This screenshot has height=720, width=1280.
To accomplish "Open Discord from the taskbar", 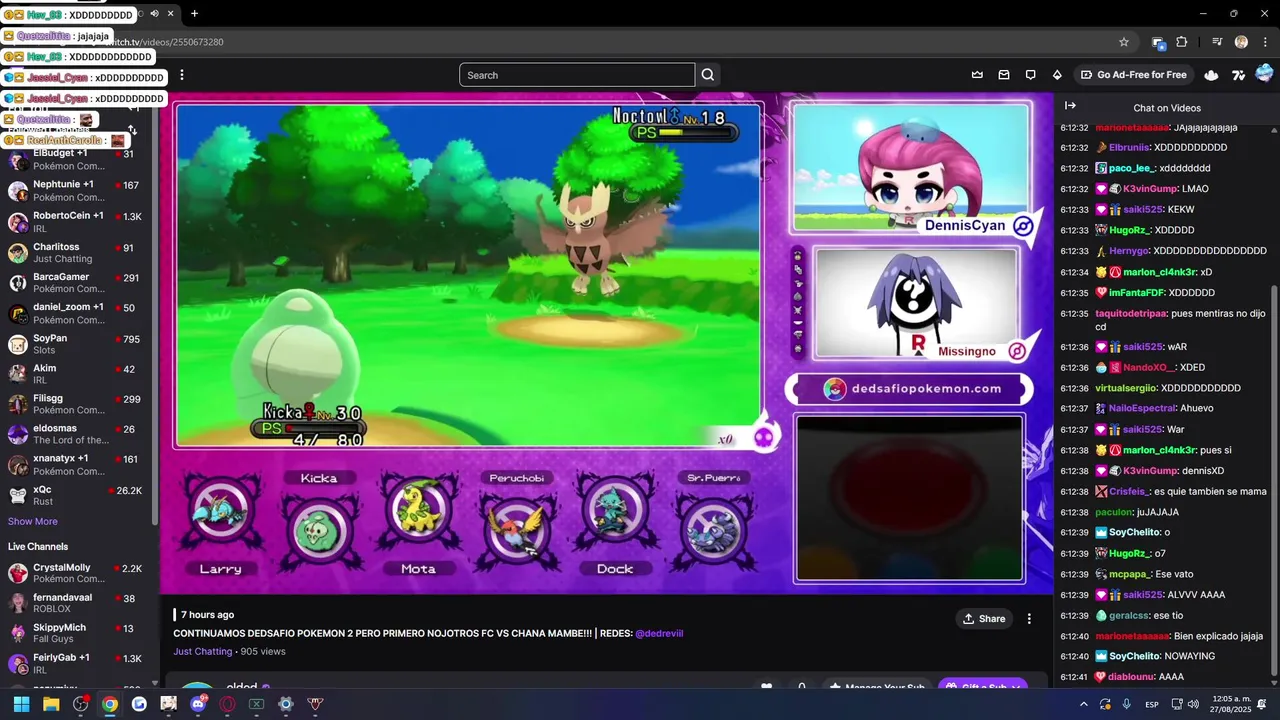I will (x=198, y=704).
